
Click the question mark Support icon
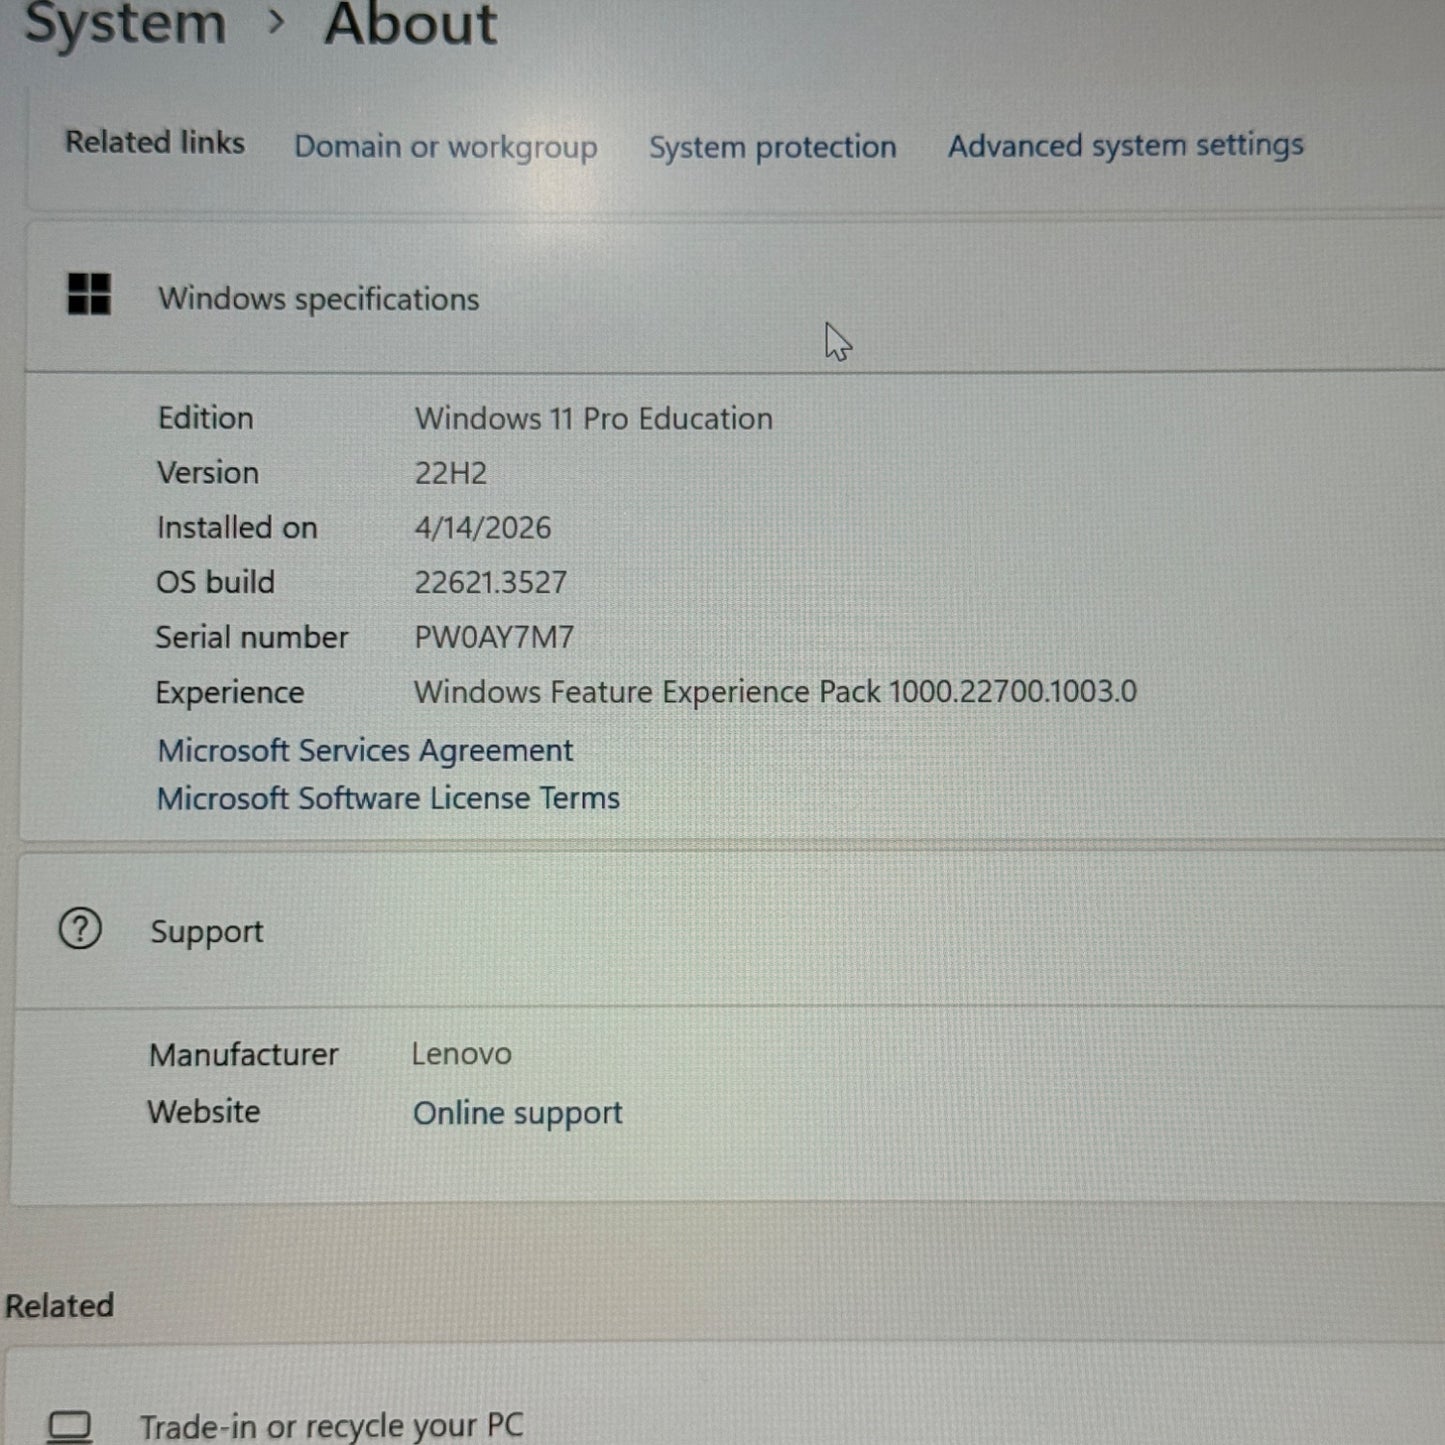tap(80, 929)
